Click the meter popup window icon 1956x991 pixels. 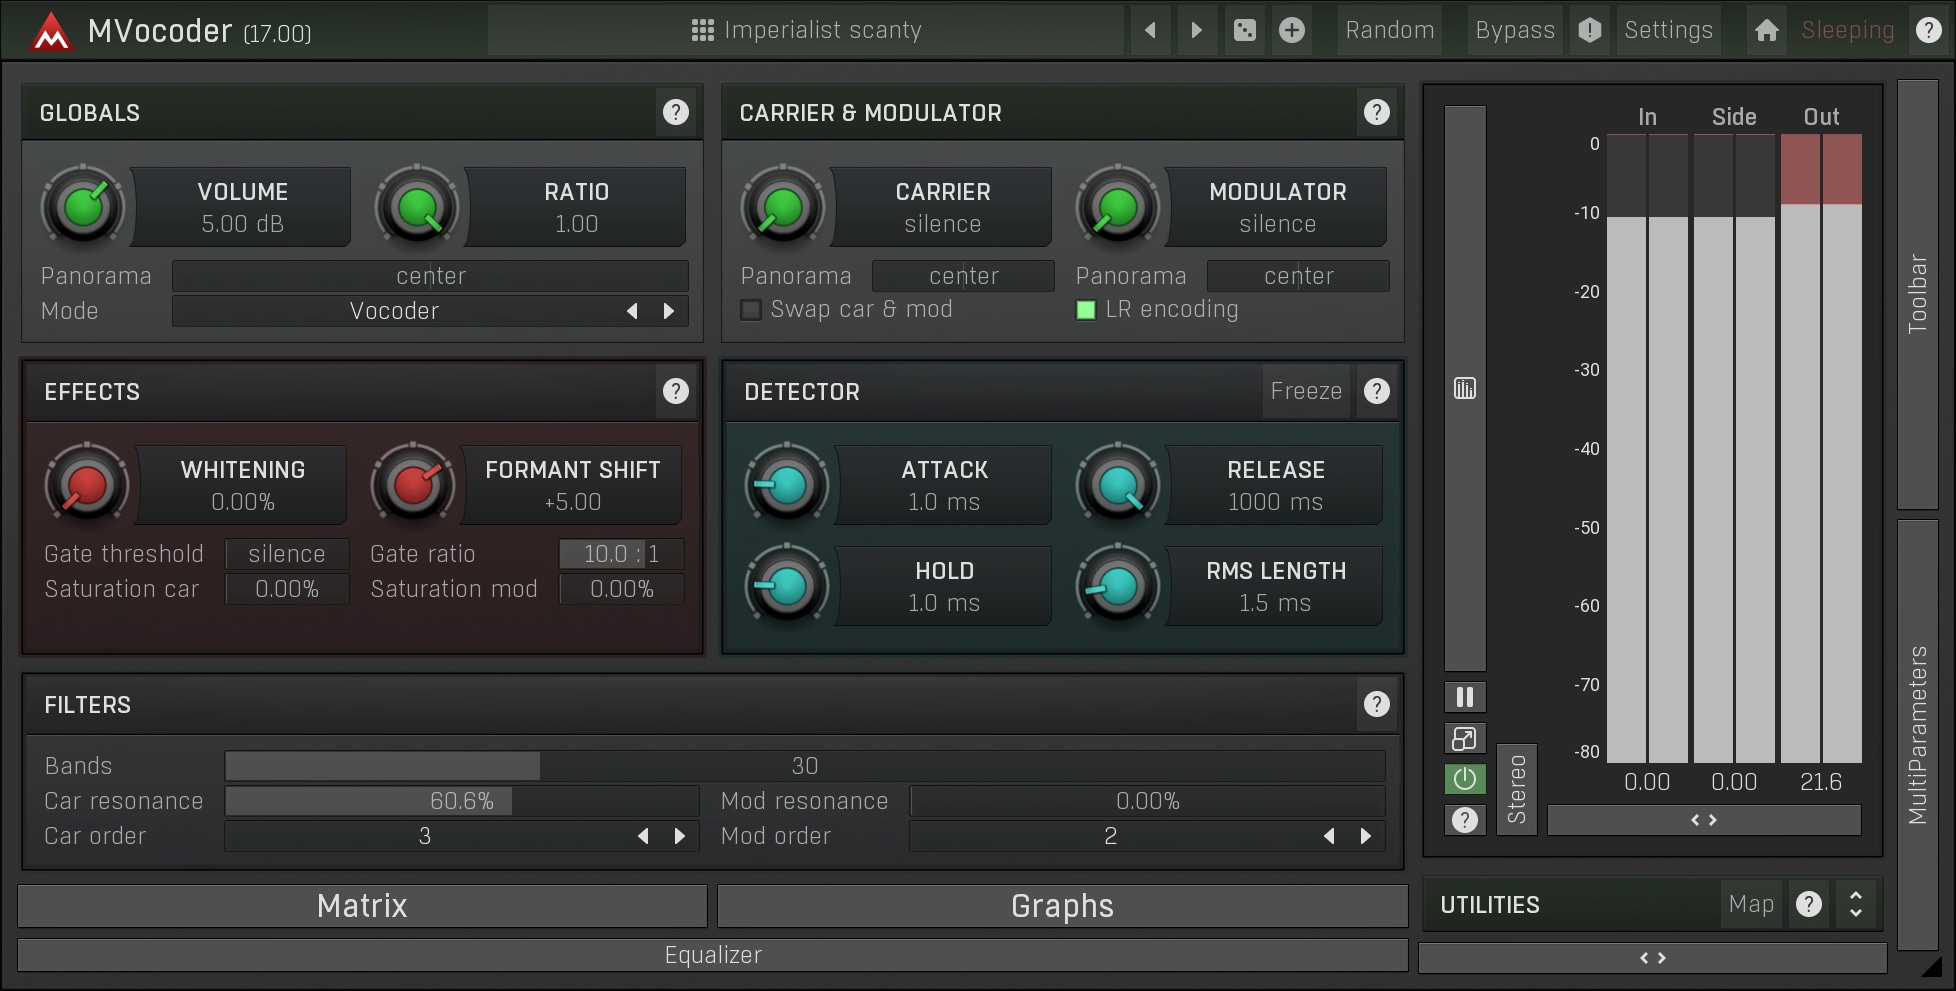tap(1465, 739)
